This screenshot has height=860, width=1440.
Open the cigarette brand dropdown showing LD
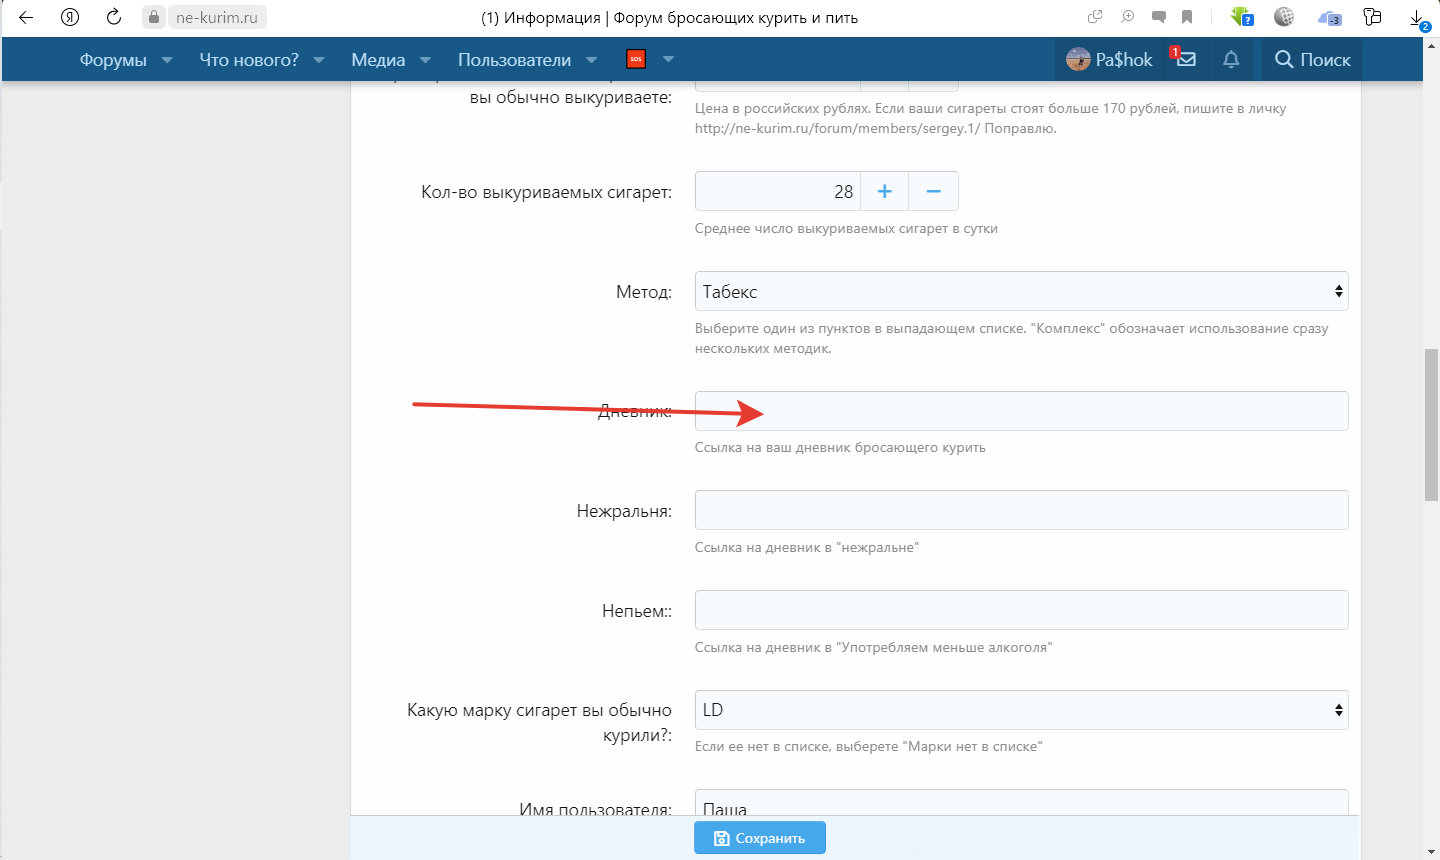pos(1021,710)
